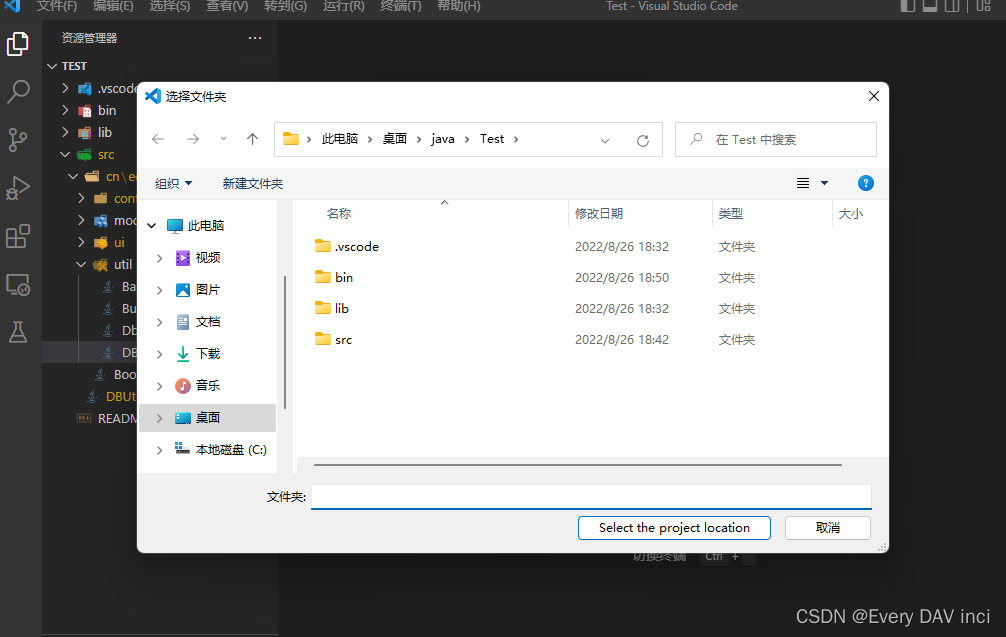Open recent locations dropdown arrow
This screenshot has height=637, width=1006.
[223, 139]
